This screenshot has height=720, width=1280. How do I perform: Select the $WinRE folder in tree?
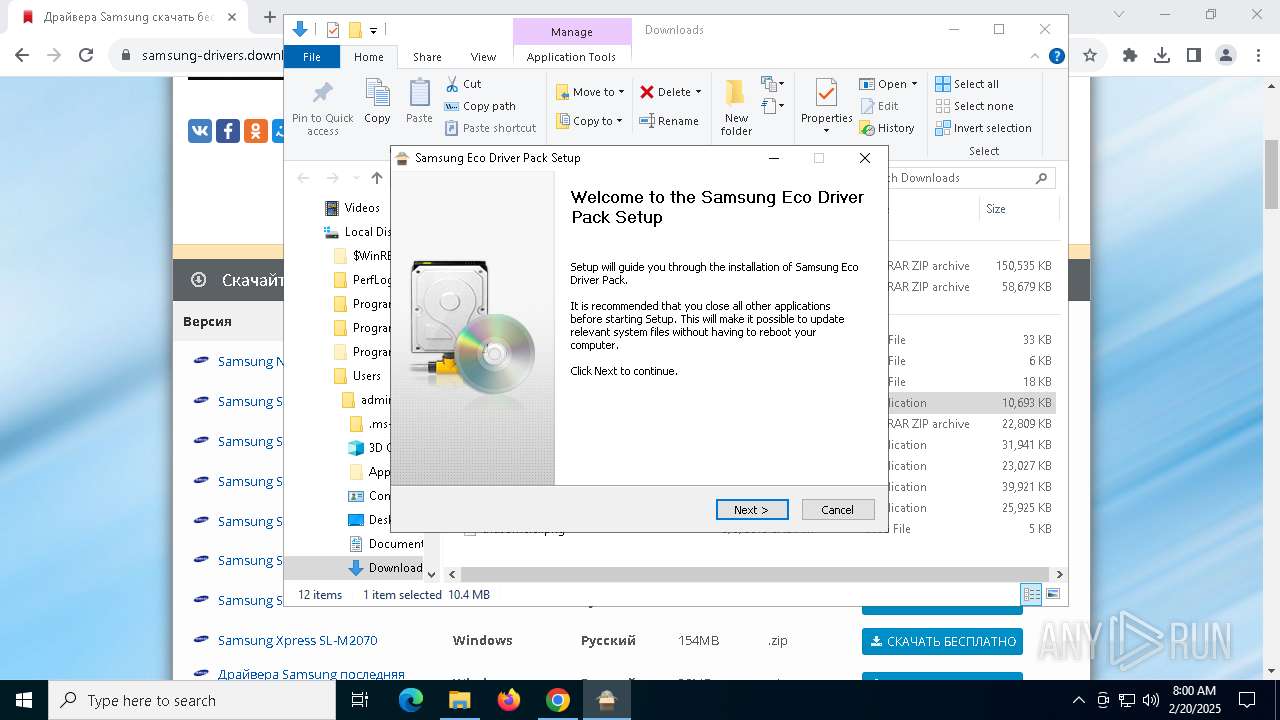coord(362,256)
